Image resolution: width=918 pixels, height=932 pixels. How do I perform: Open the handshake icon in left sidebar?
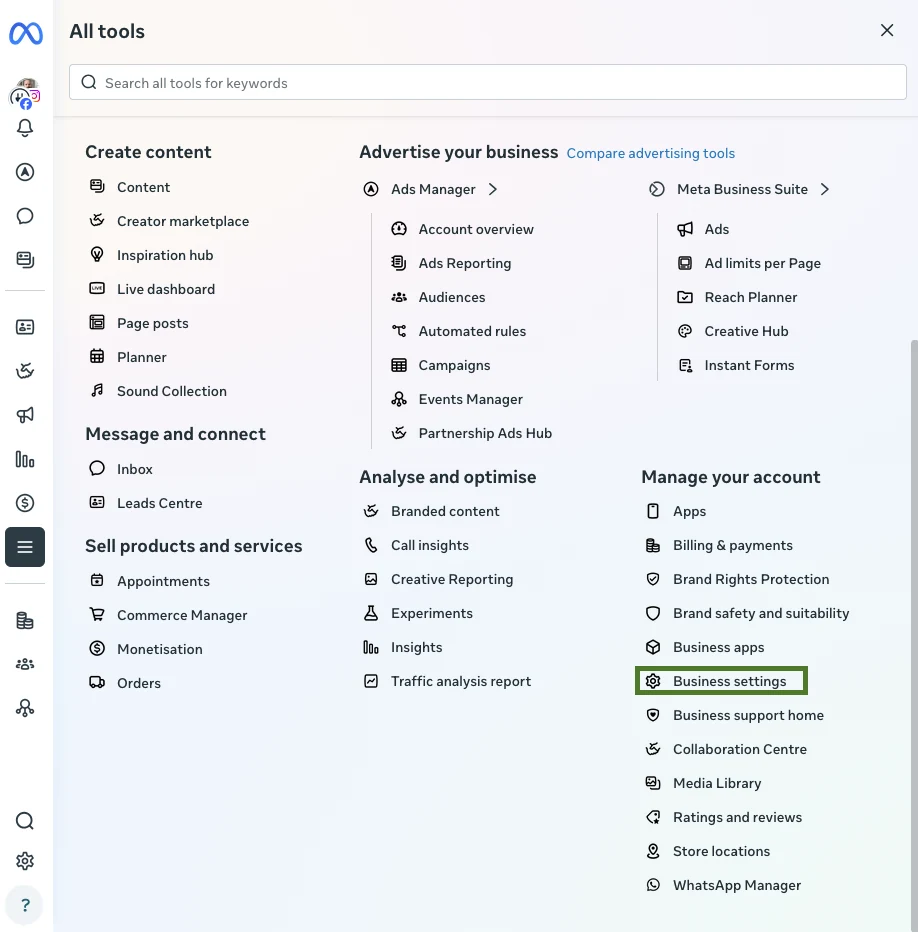point(25,371)
